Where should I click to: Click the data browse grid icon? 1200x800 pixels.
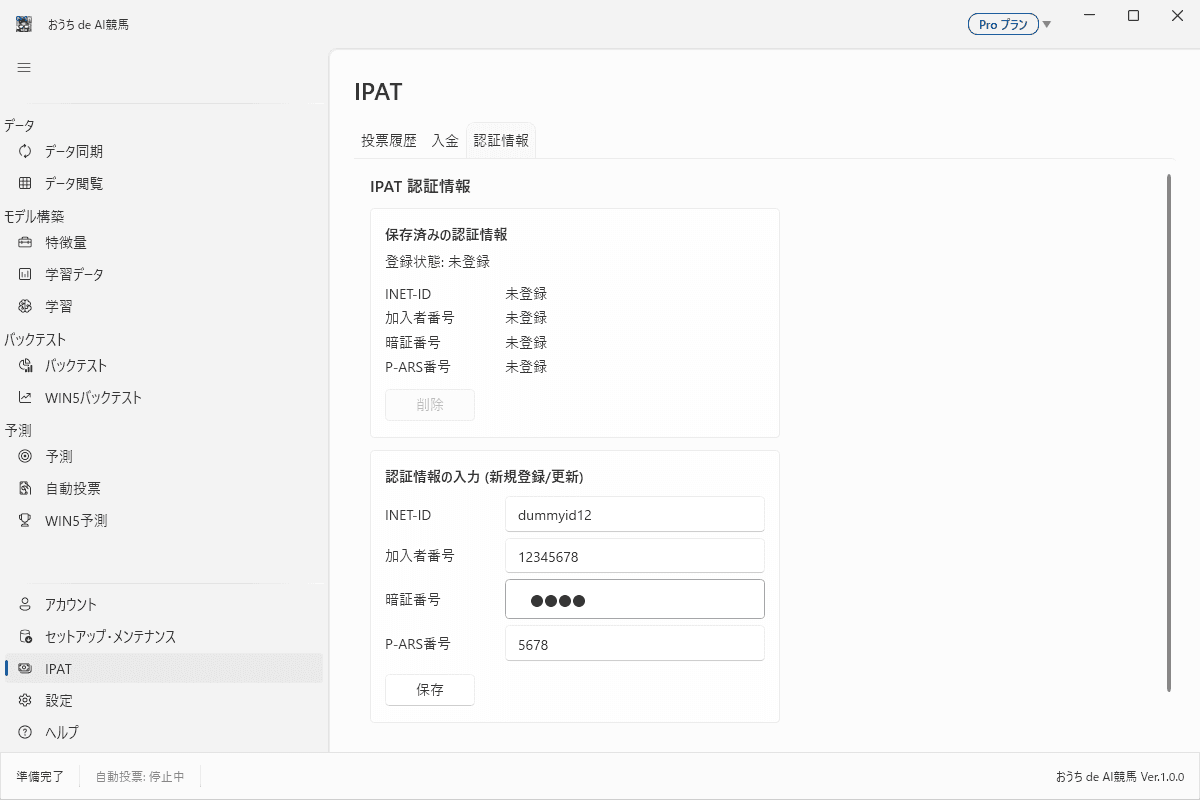point(25,184)
